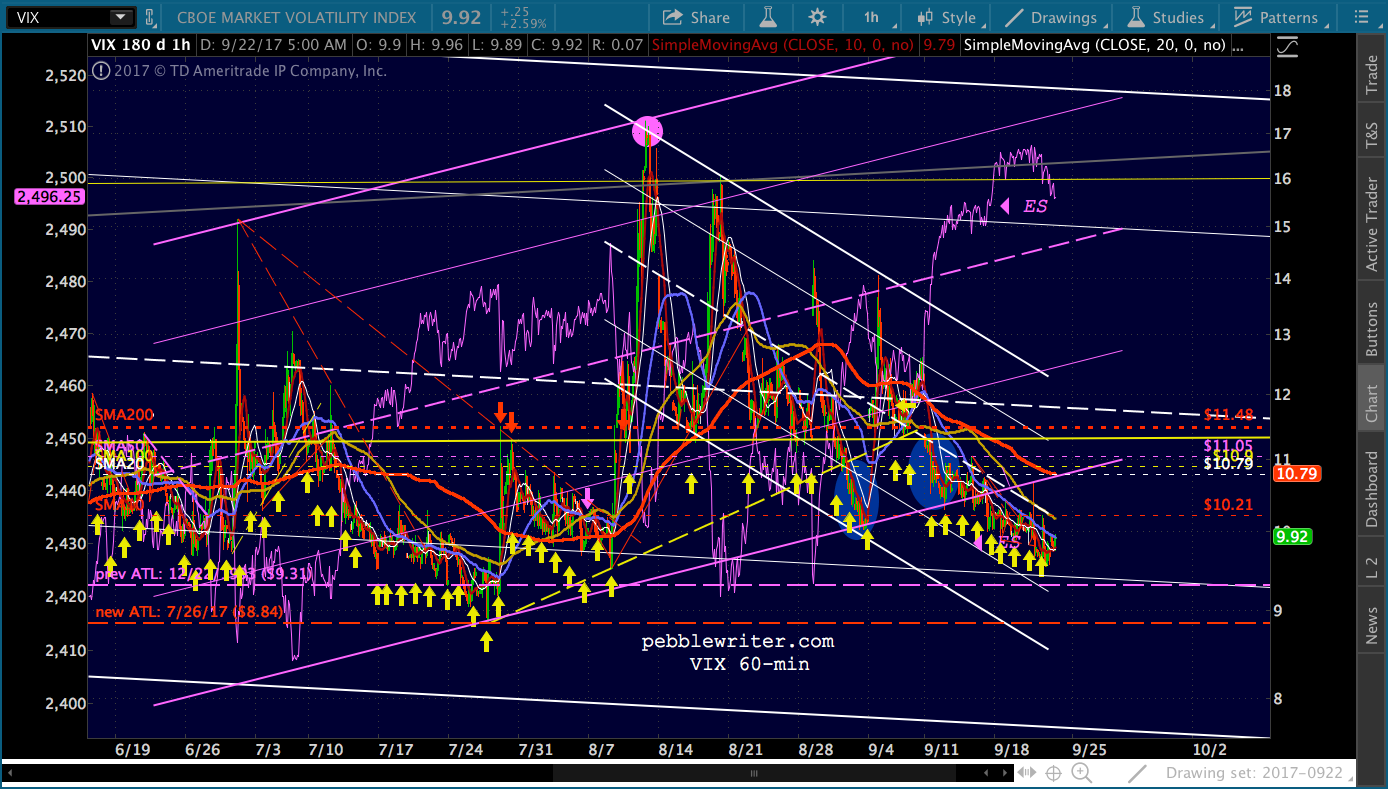Image resolution: width=1388 pixels, height=789 pixels.
Task: Open the Style dropdown
Action: pos(950,17)
